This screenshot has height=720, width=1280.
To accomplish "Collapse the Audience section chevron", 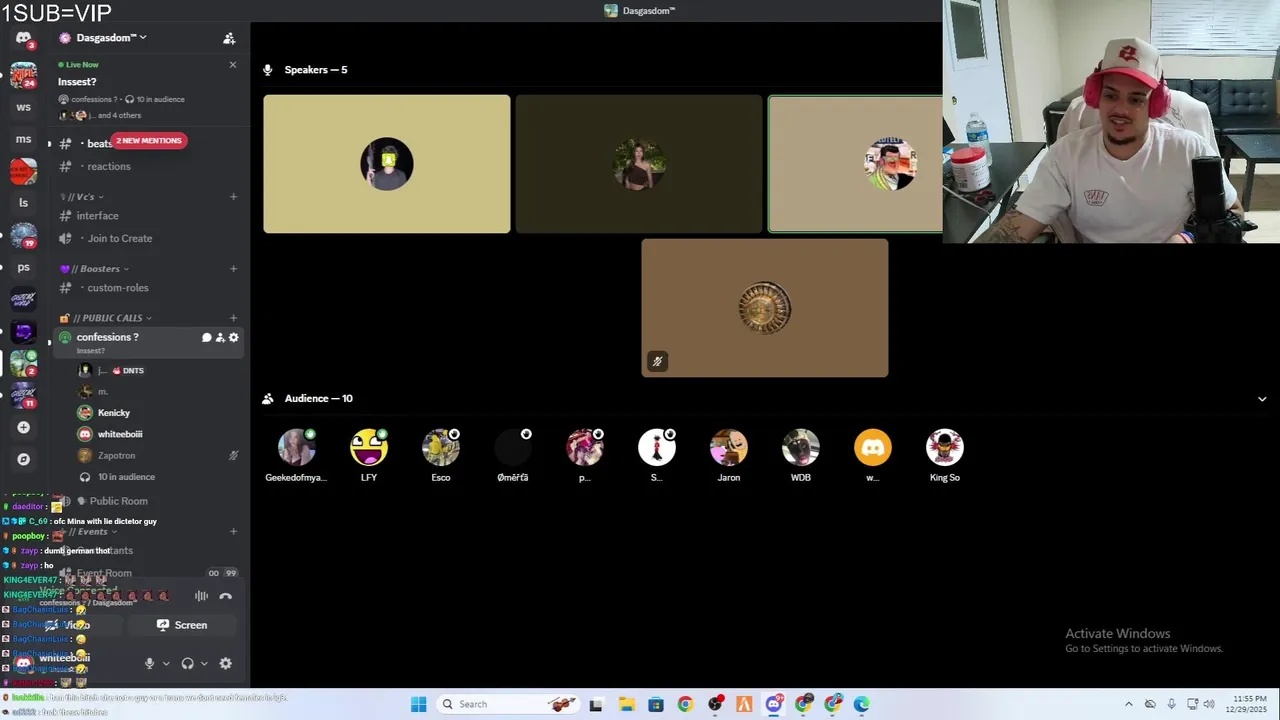I will click(1262, 399).
